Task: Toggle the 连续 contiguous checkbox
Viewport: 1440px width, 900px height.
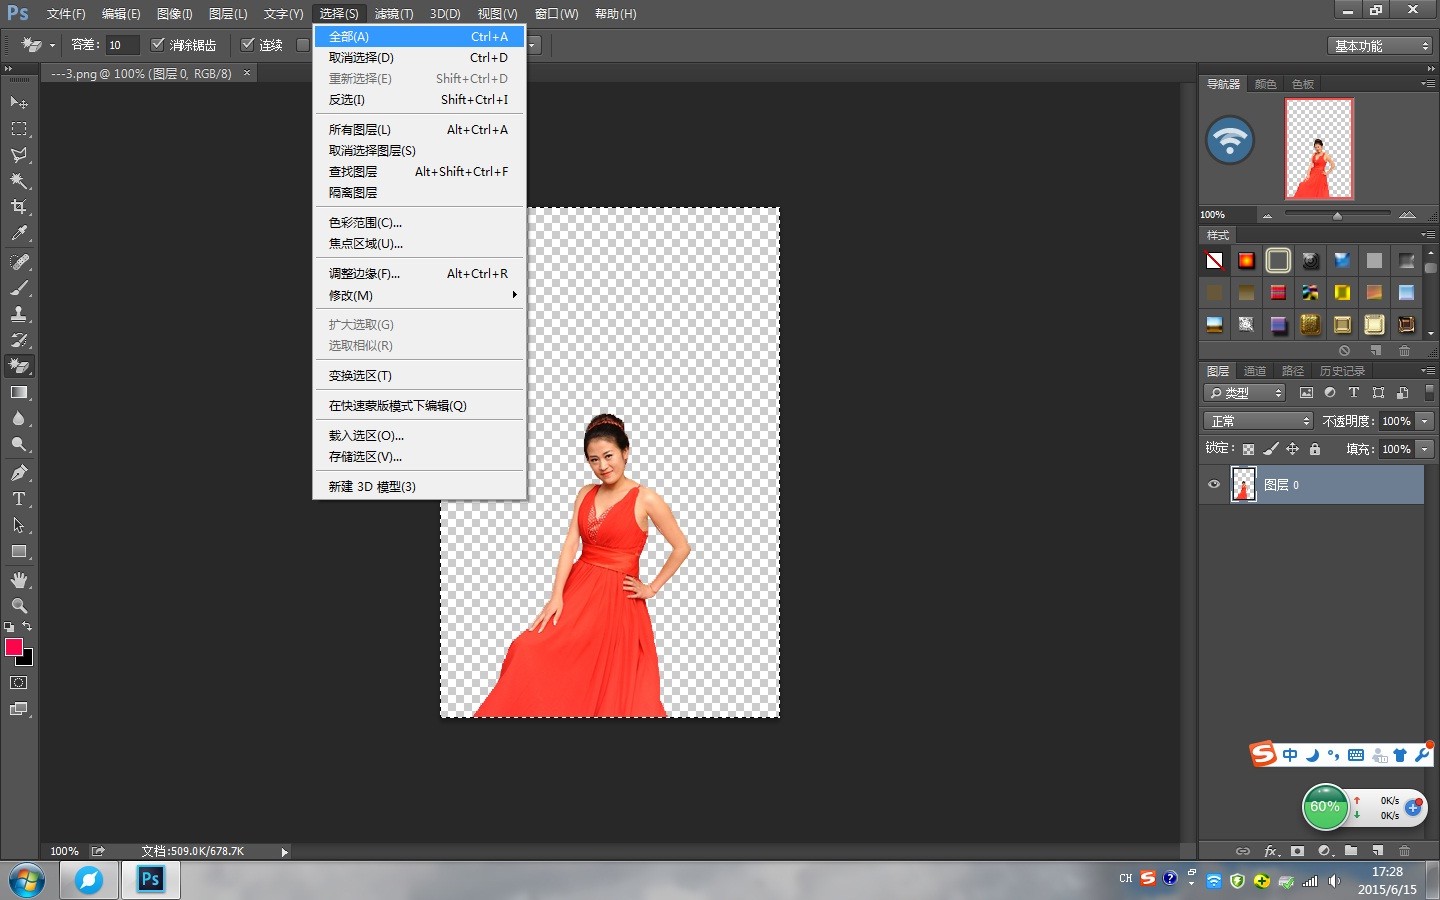Action: pos(247,45)
